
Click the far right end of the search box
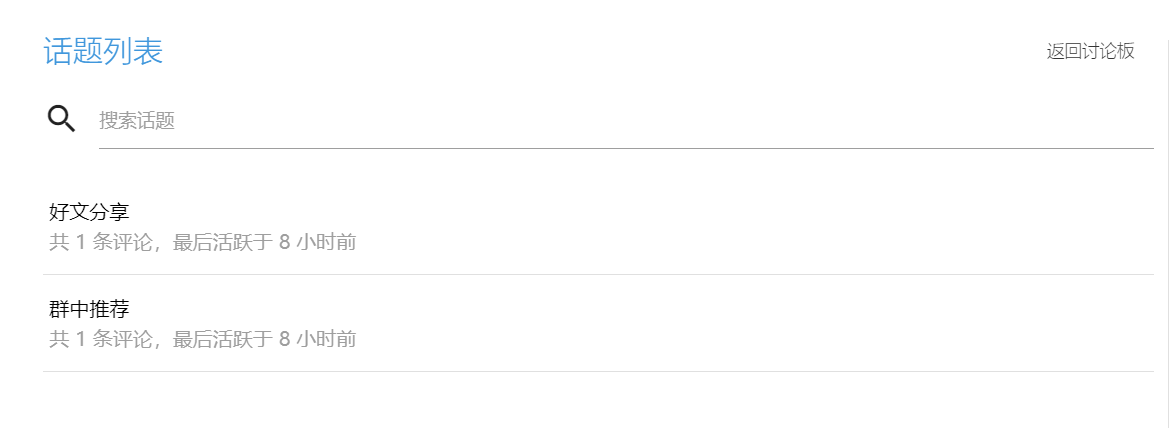1140,121
